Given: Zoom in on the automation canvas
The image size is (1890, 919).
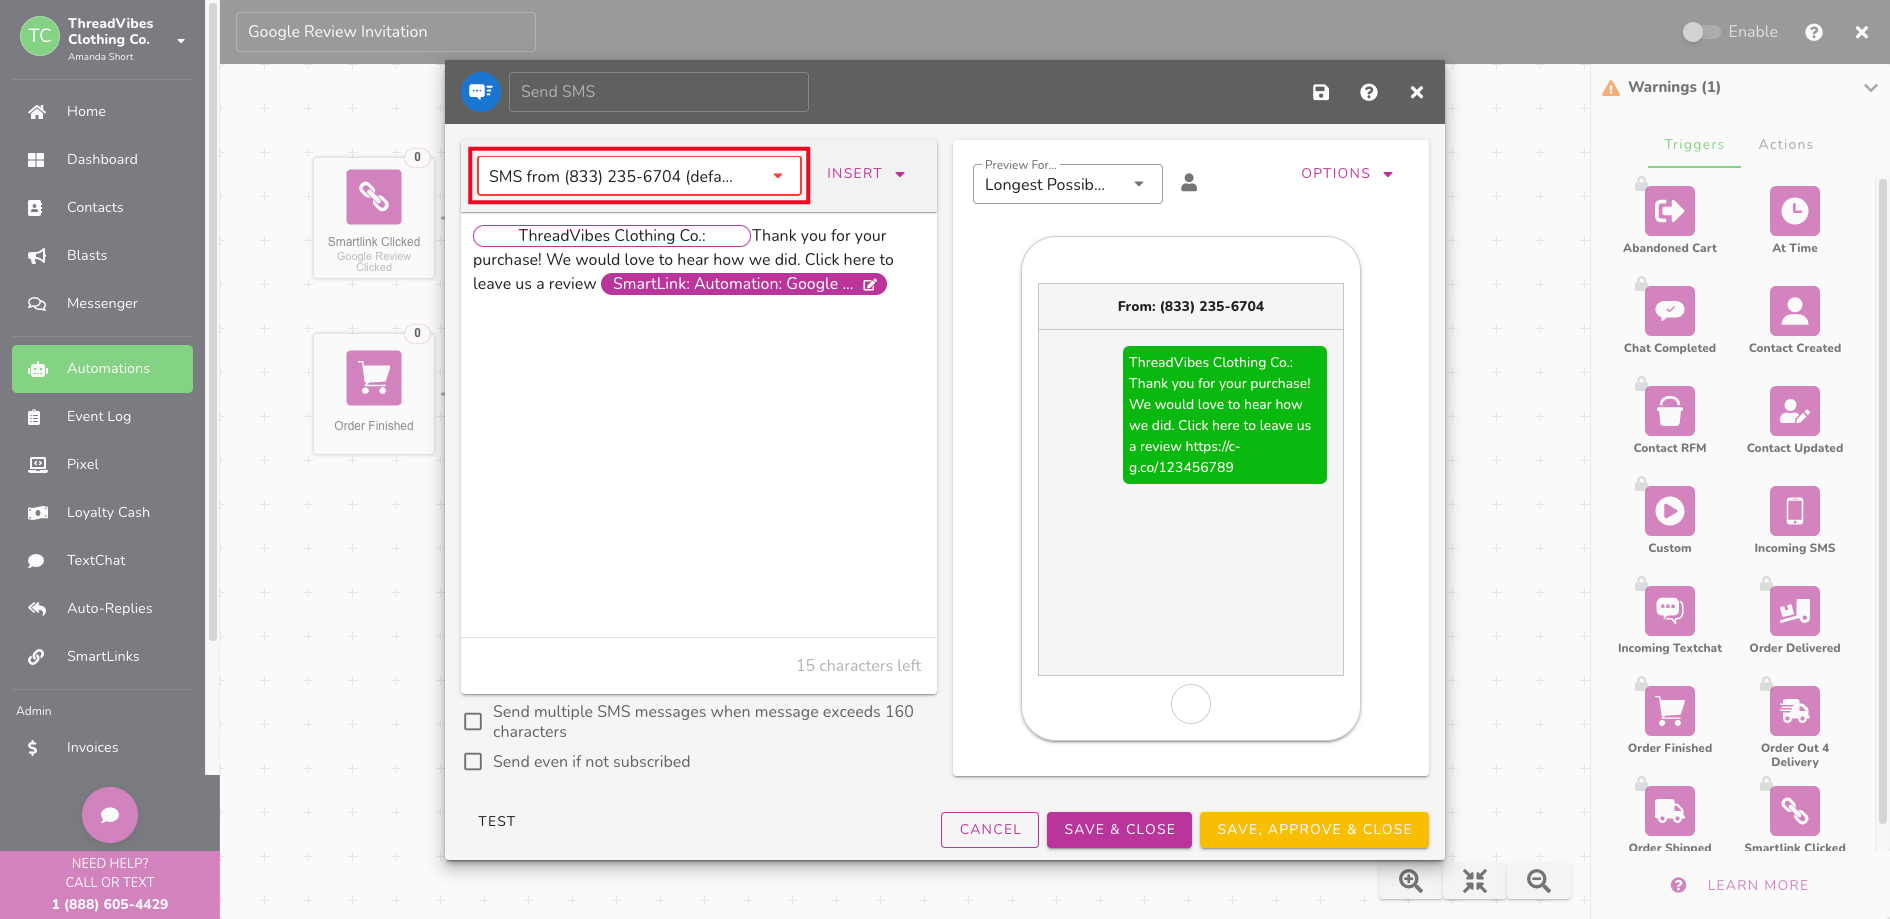Looking at the screenshot, I should [1411, 881].
